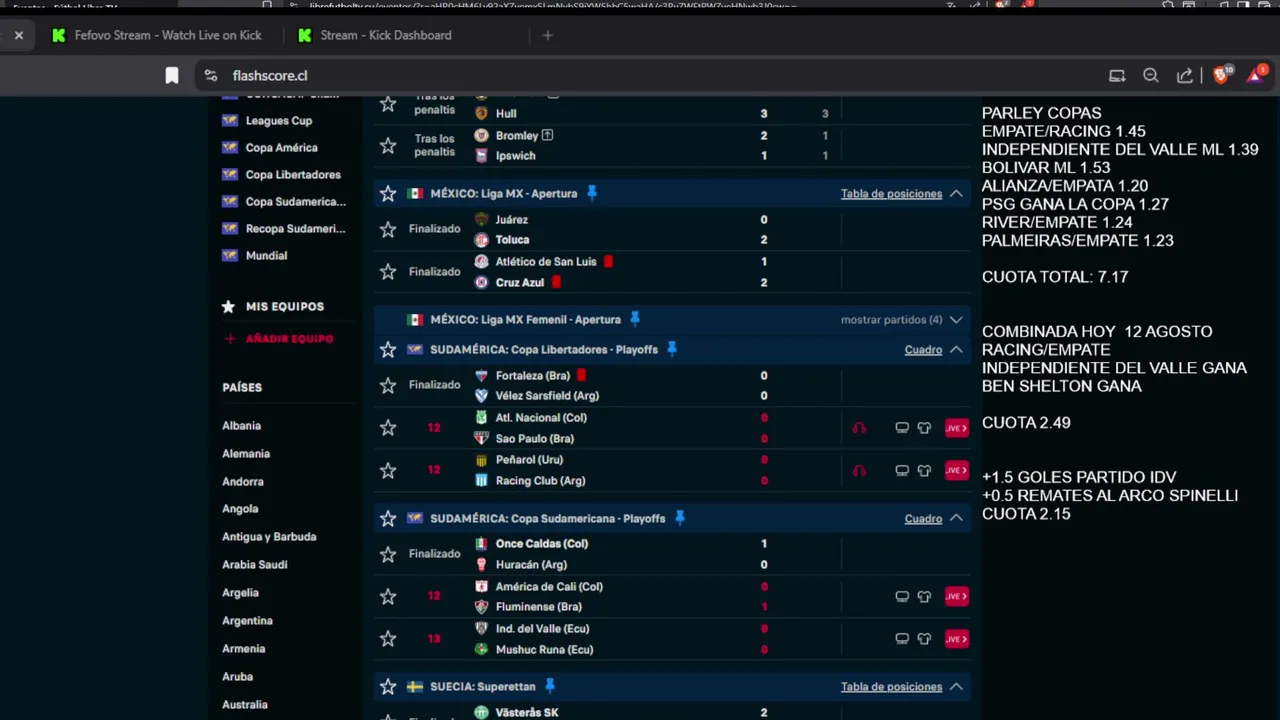Click the jersey icon on Peñarol row

coord(924,470)
